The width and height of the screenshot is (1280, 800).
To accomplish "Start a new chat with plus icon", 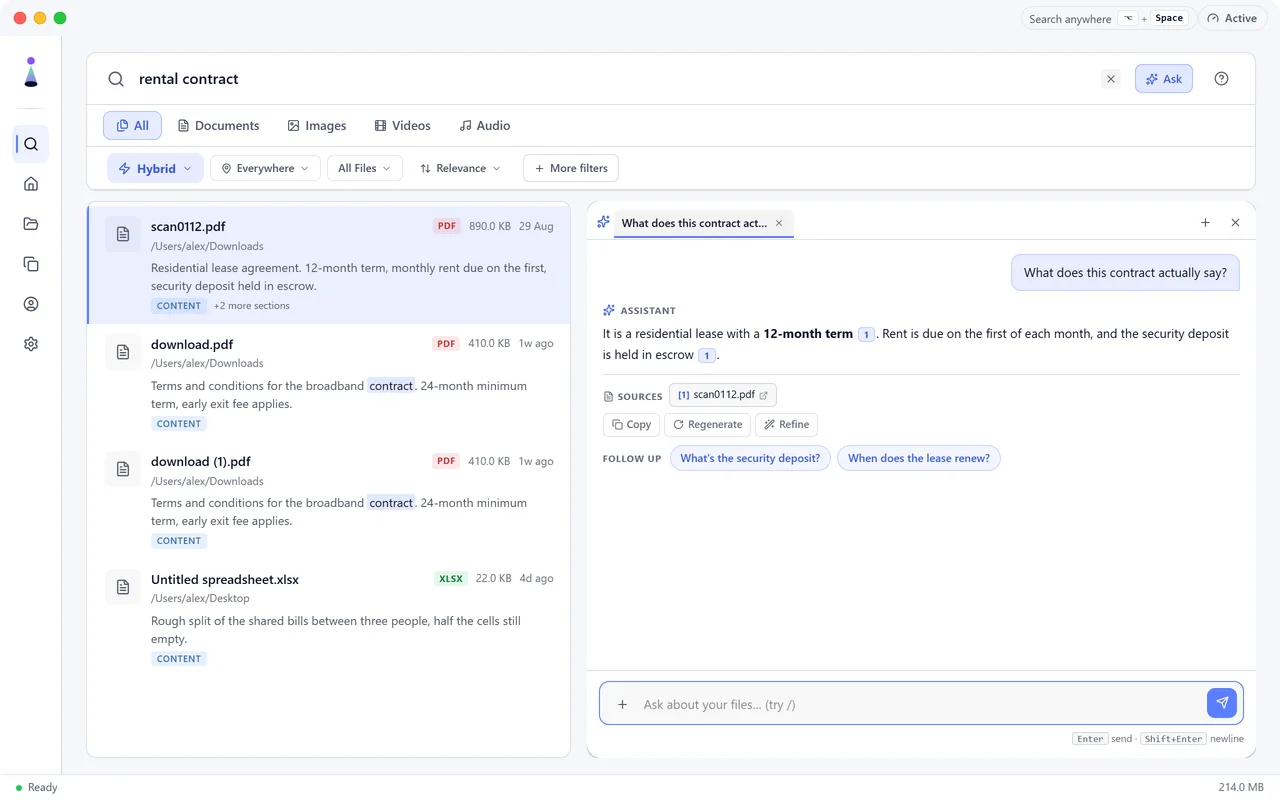I will (1205, 223).
